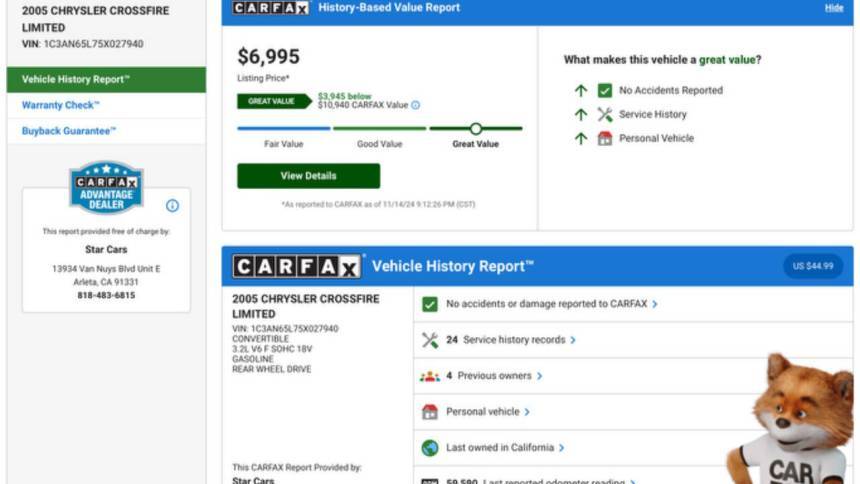Click the wrench icon beside 24 Service history records
860x484 pixels.
(x=429, y=340)
